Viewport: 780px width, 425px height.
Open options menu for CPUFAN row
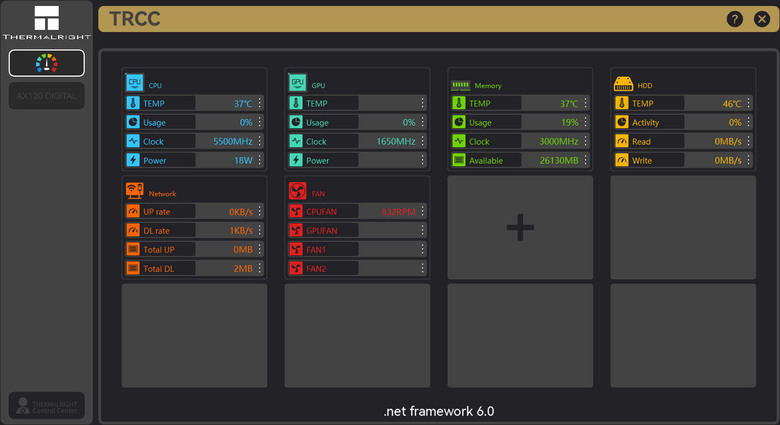tap(423, 211)
